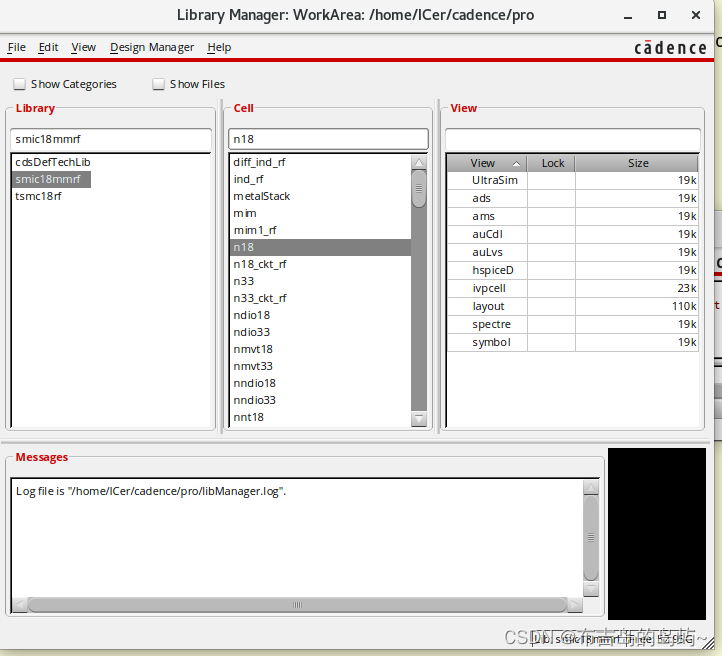722x656 pixels.
Task: Click the Messages horizontal scrollbar
Action: click(x=297, y=605)
